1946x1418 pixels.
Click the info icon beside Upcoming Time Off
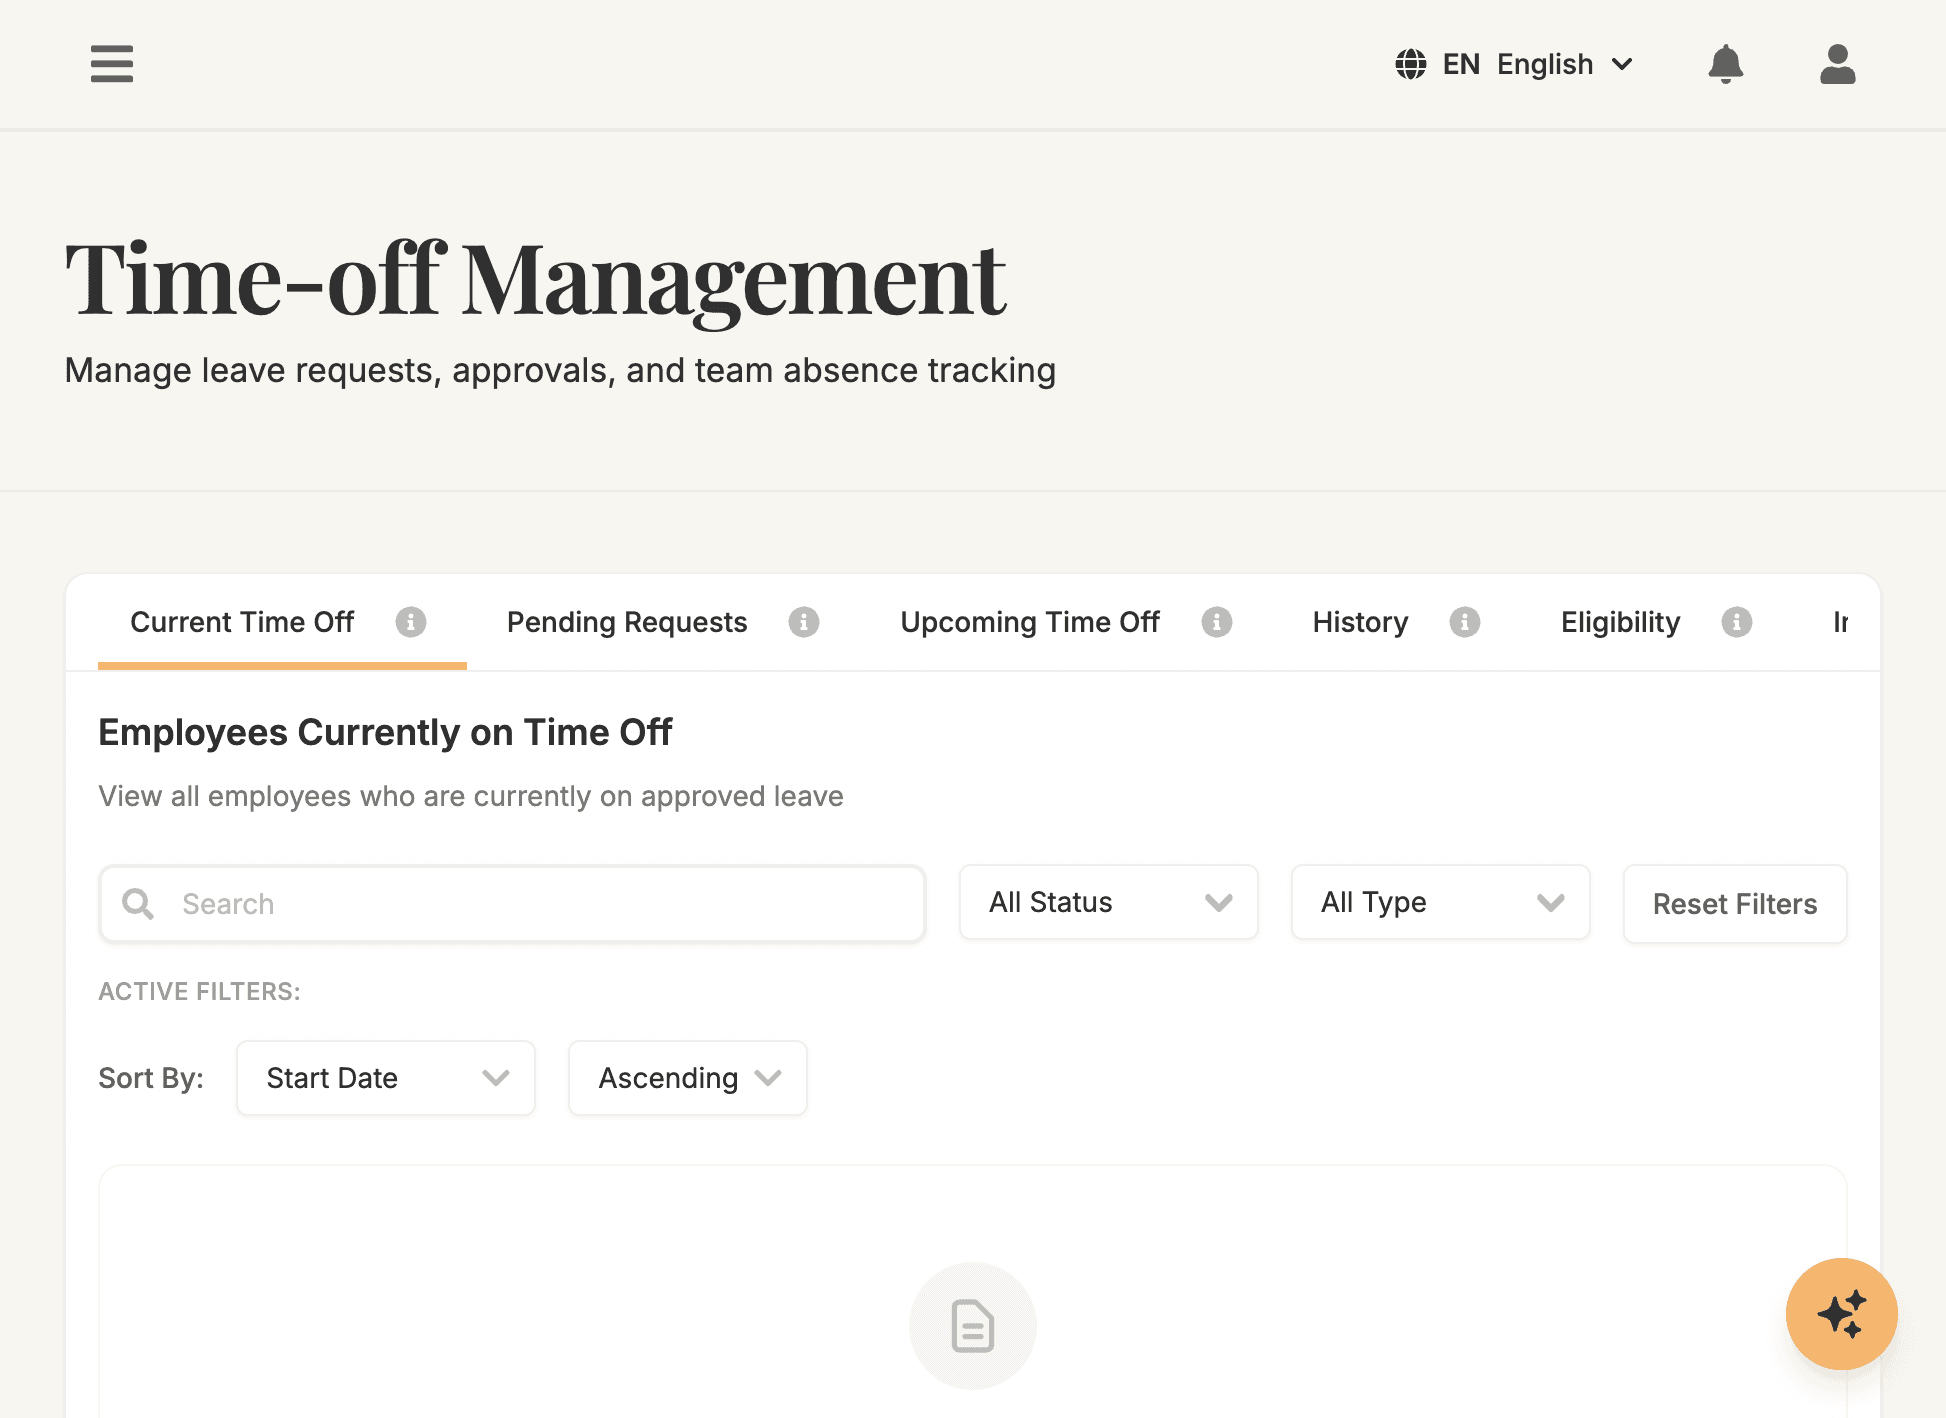[x=1217, y=622]
